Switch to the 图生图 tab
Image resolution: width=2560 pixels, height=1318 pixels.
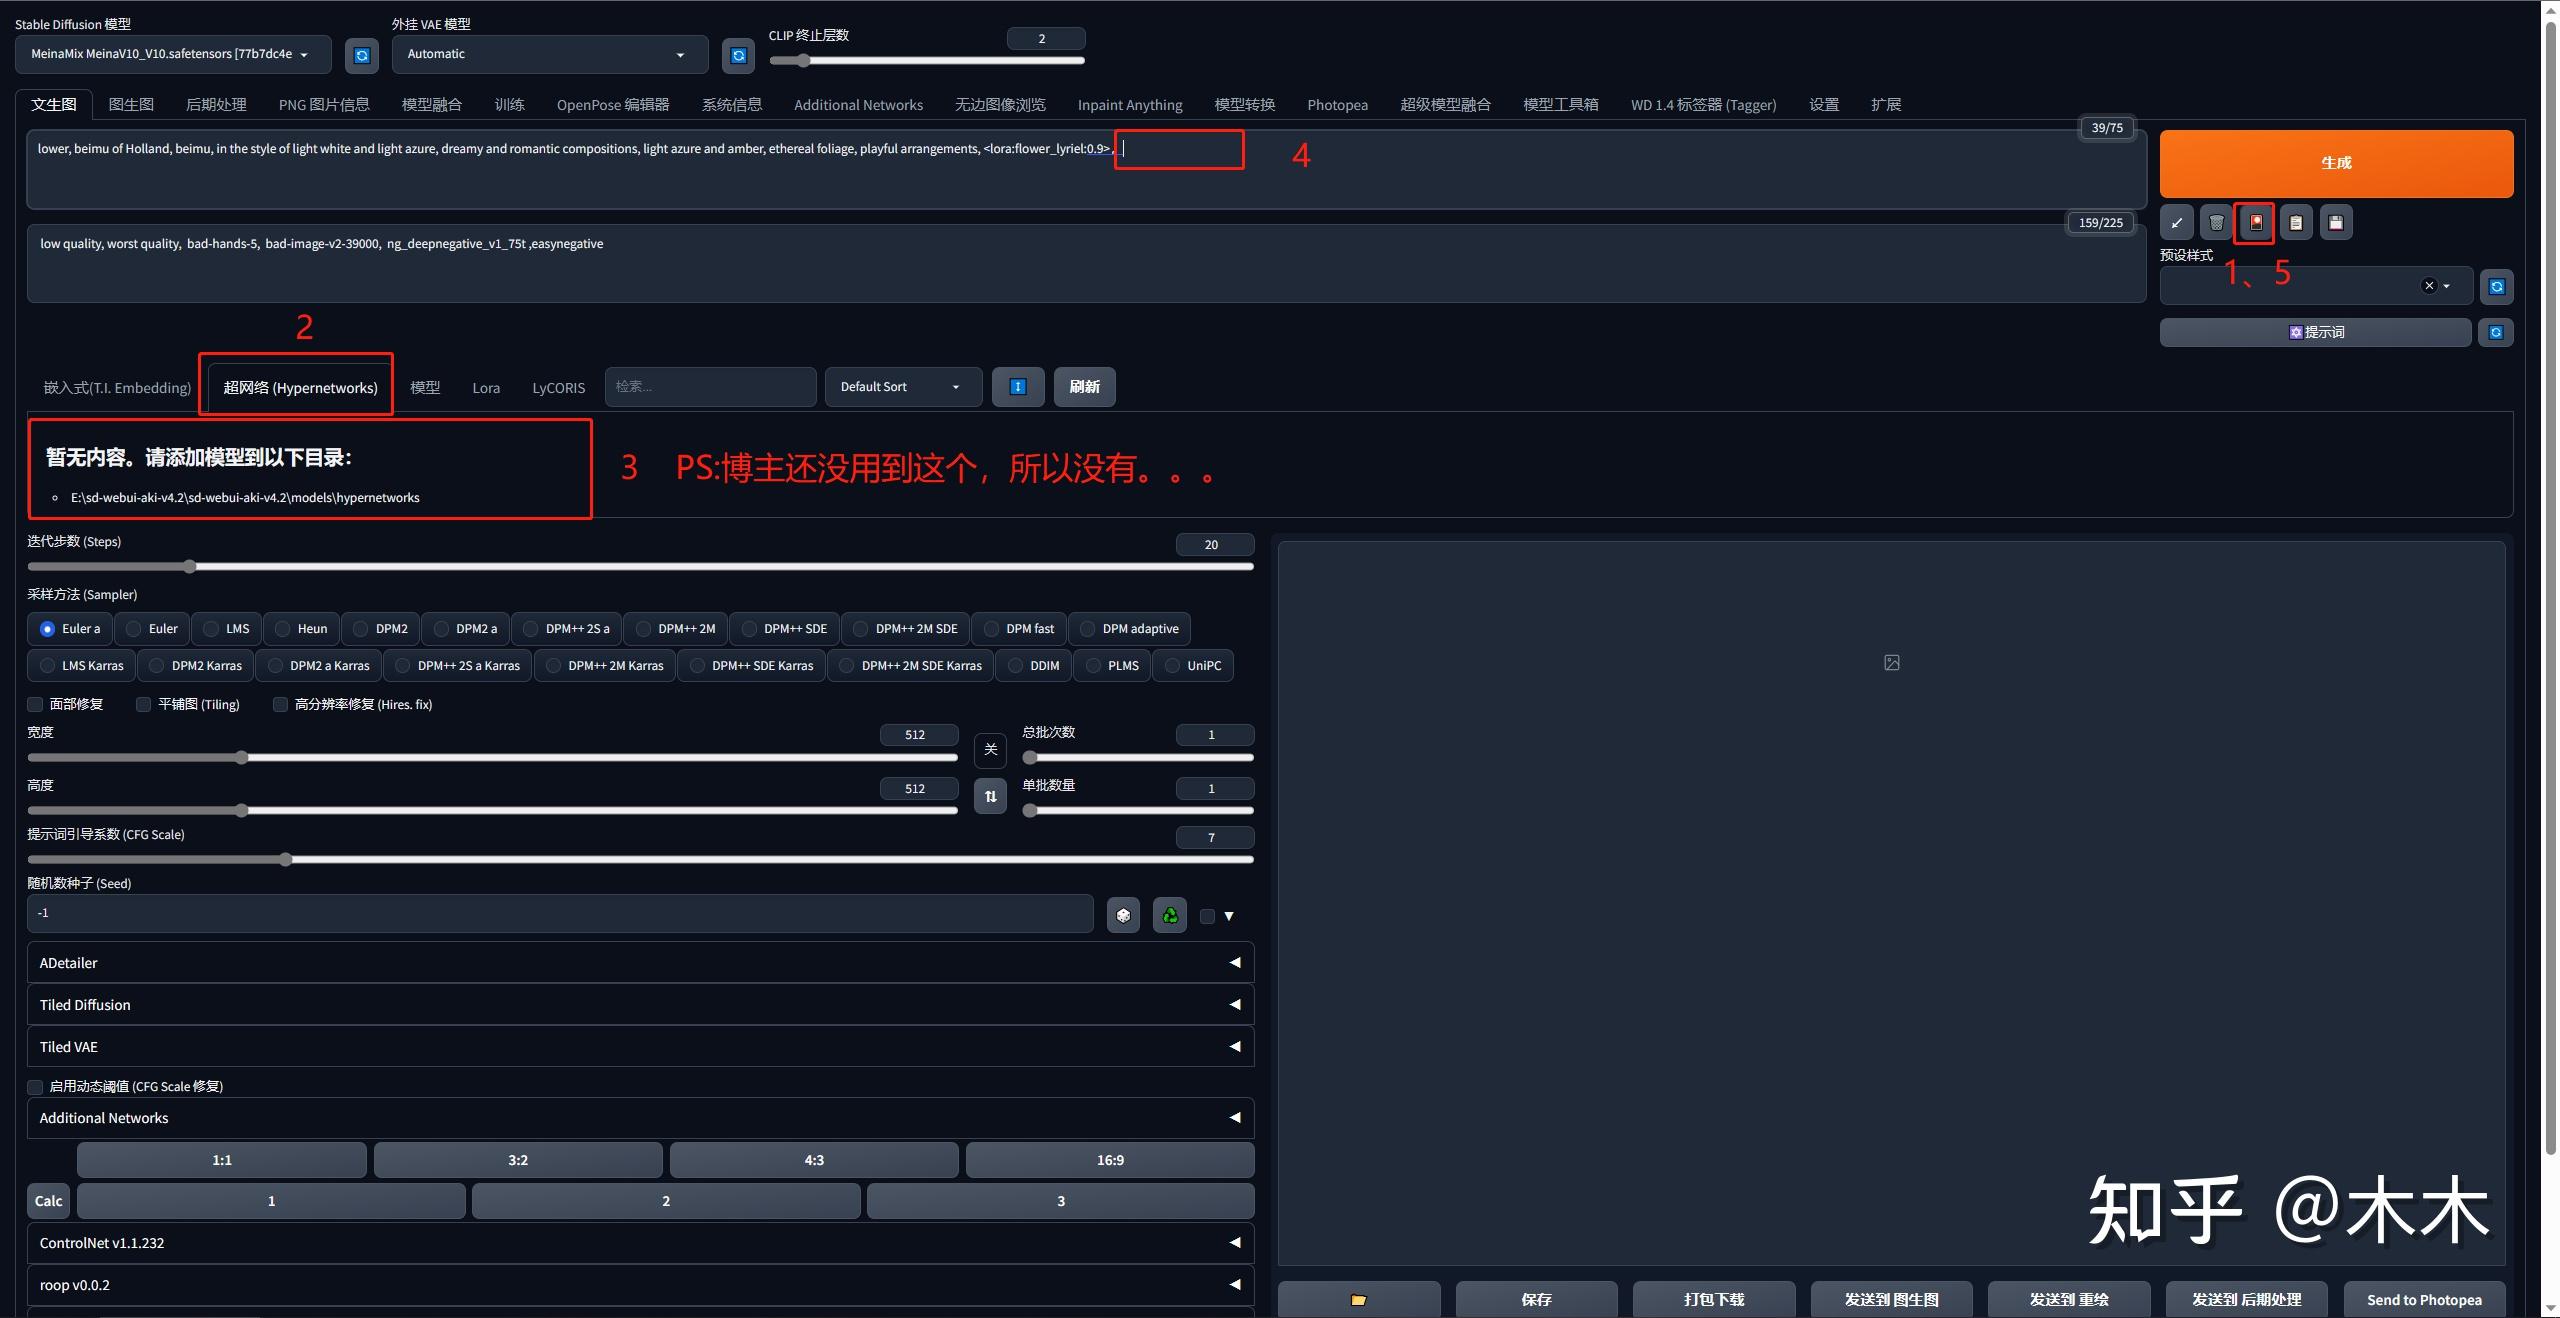(131, 105)
